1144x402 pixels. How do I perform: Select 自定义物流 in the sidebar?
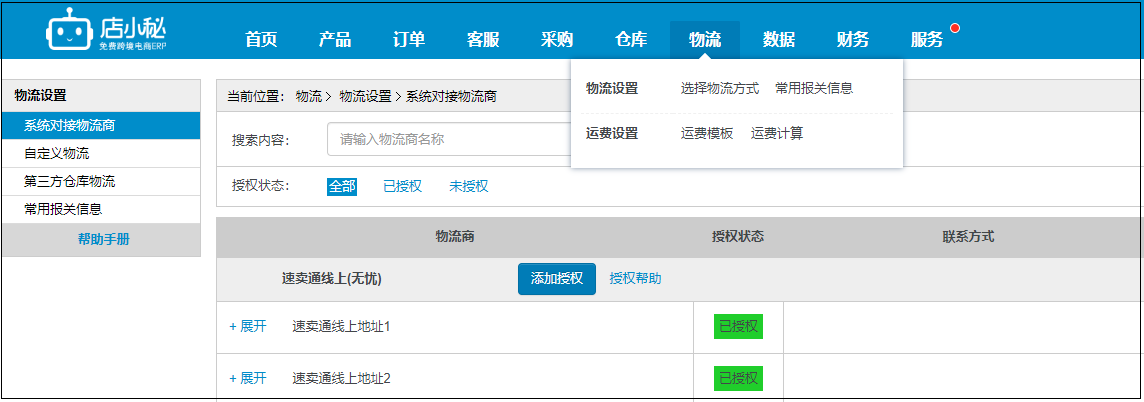click(101, 153)
